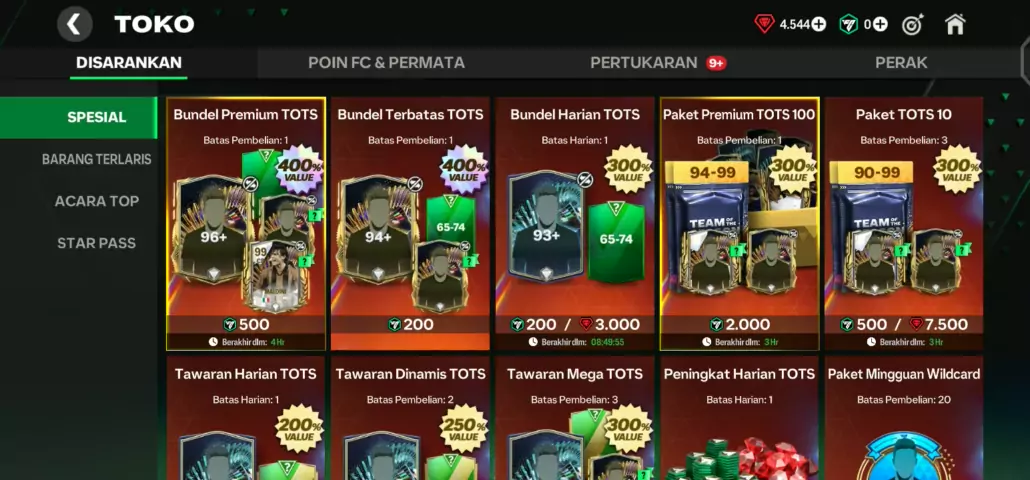1030x480 pixels.
Task: Open the Bundel Harian TOTS offer card
Action: pyautogui.click(x=575, y=223)
